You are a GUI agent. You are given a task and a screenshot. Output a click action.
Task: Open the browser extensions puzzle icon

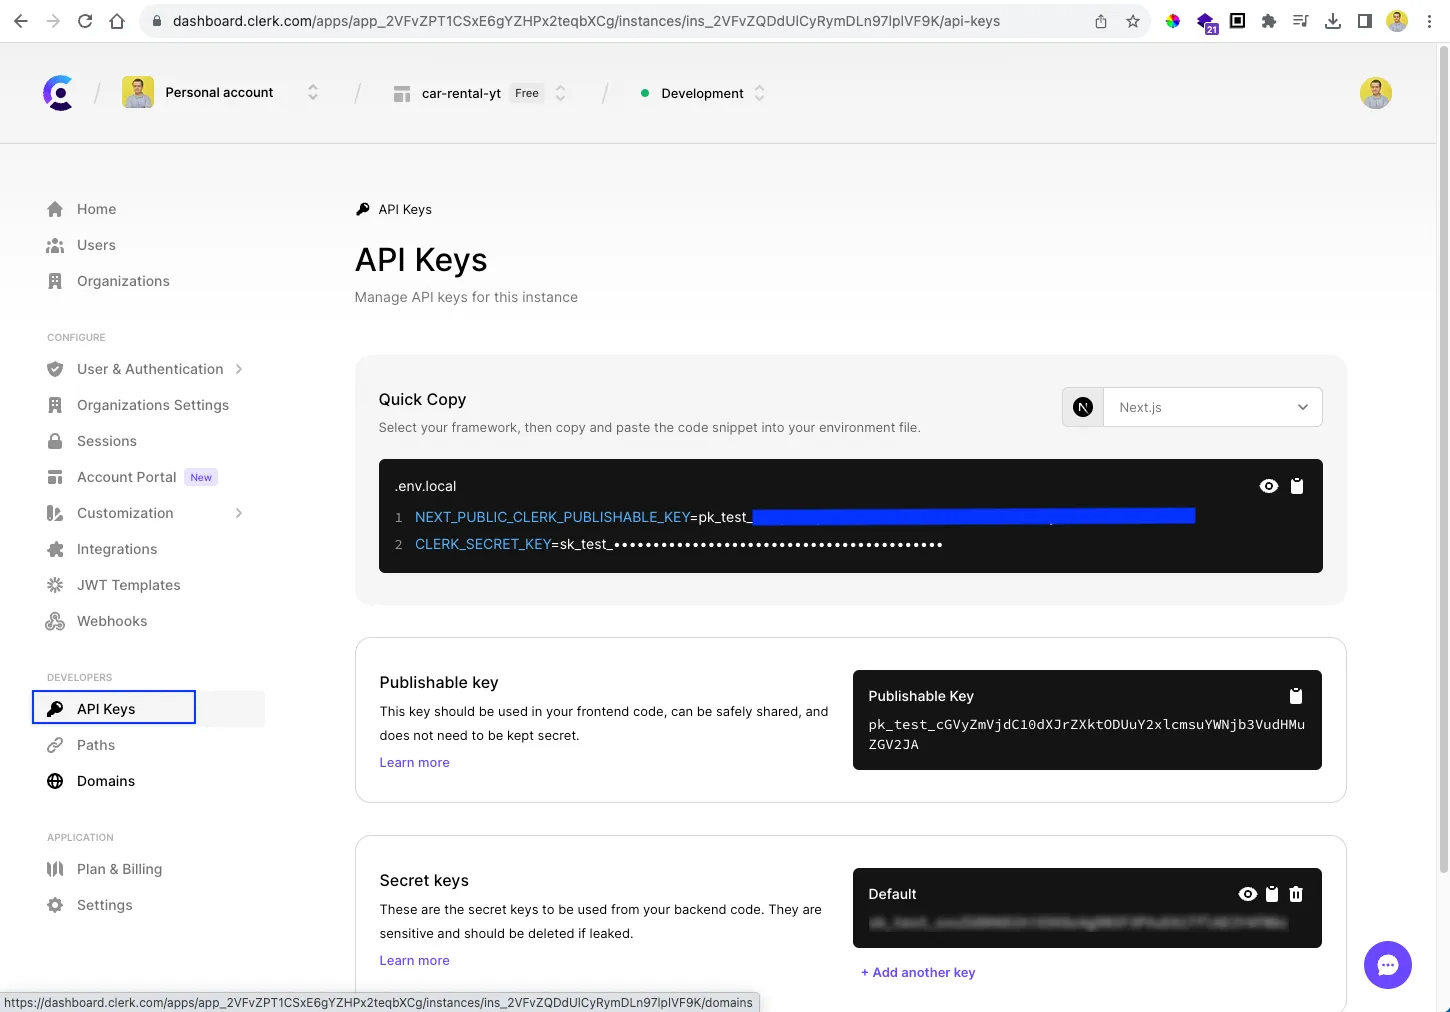pyautogui.click(x=1269, y=21)
